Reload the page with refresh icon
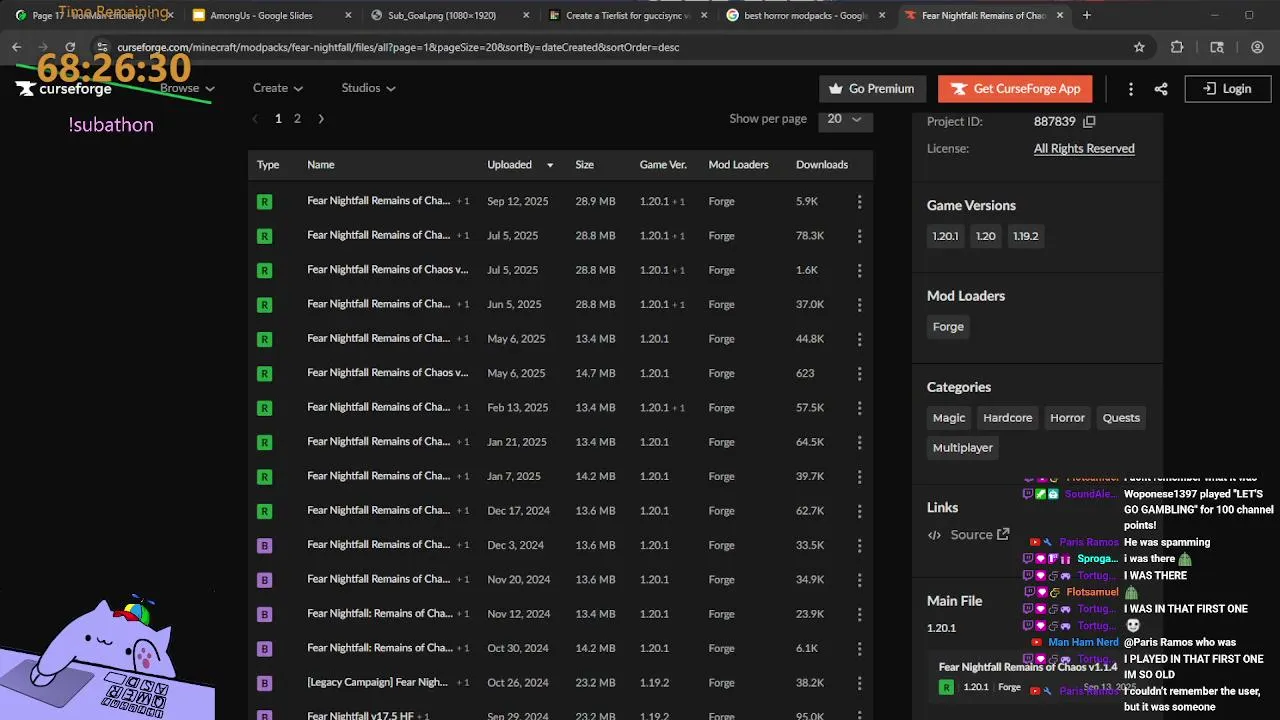1280x720 pixels. (70, 47)
